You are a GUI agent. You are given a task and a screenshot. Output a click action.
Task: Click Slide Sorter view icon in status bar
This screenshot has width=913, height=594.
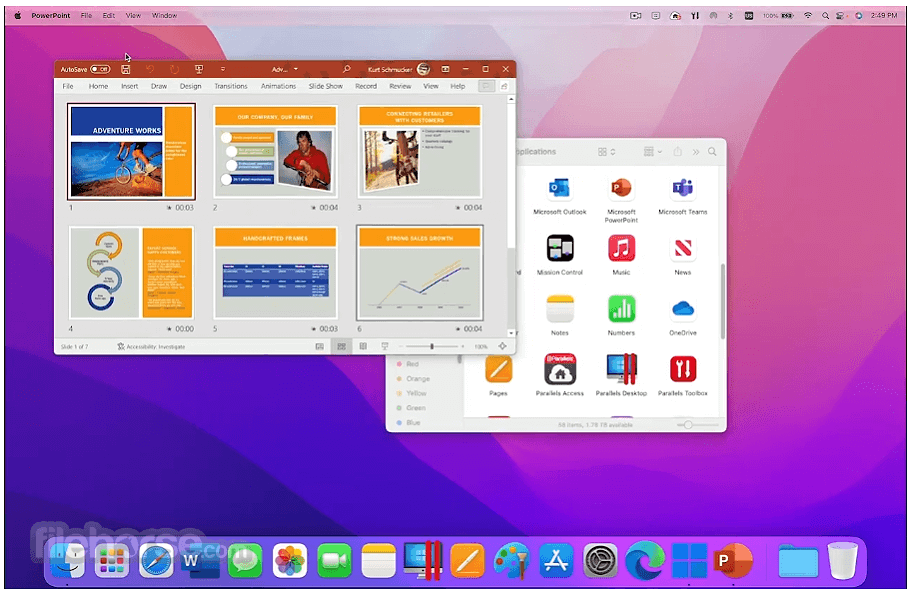tap(341, 346)
